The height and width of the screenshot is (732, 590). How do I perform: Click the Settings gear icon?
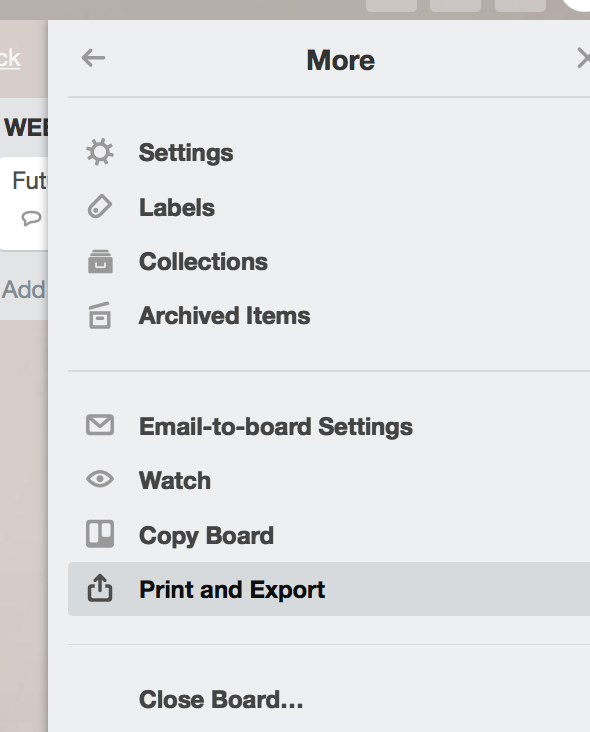pos(100,152)
